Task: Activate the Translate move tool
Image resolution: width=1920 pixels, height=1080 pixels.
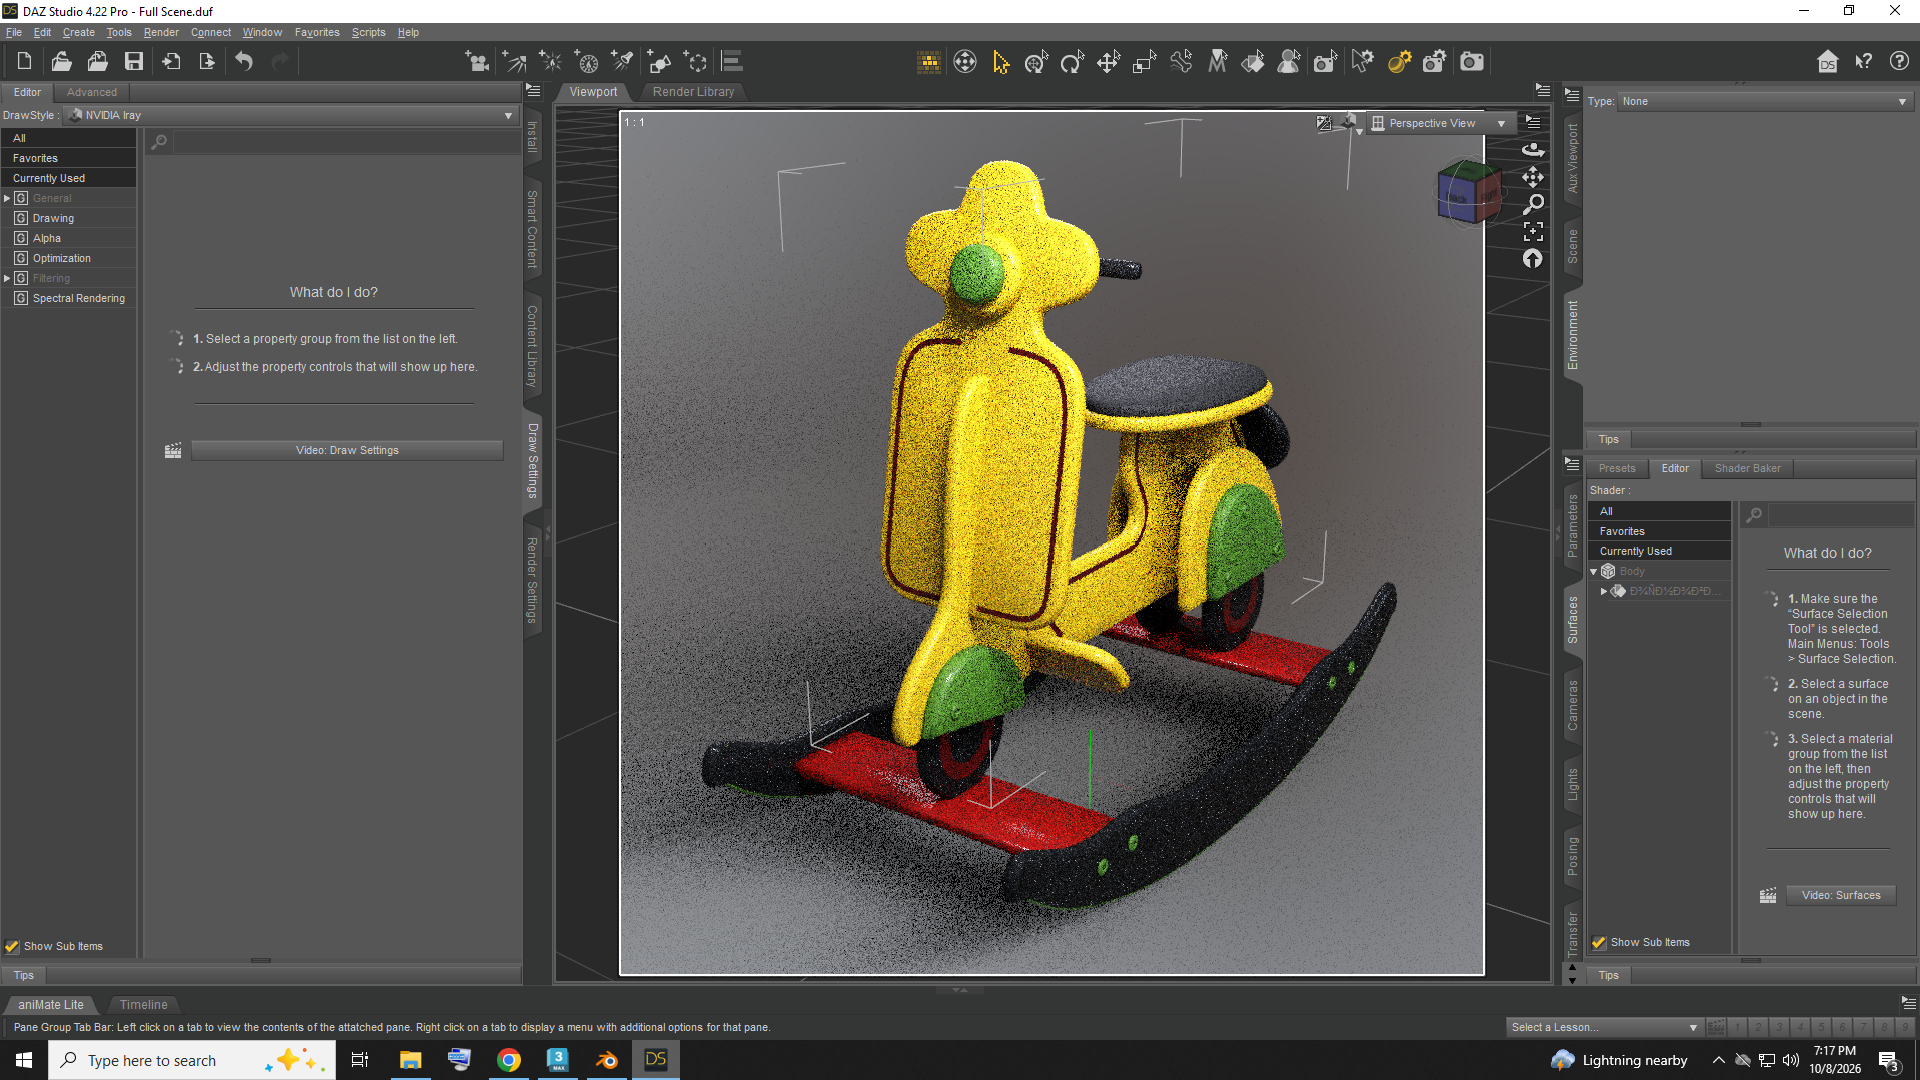Action: coord(1108,62)
